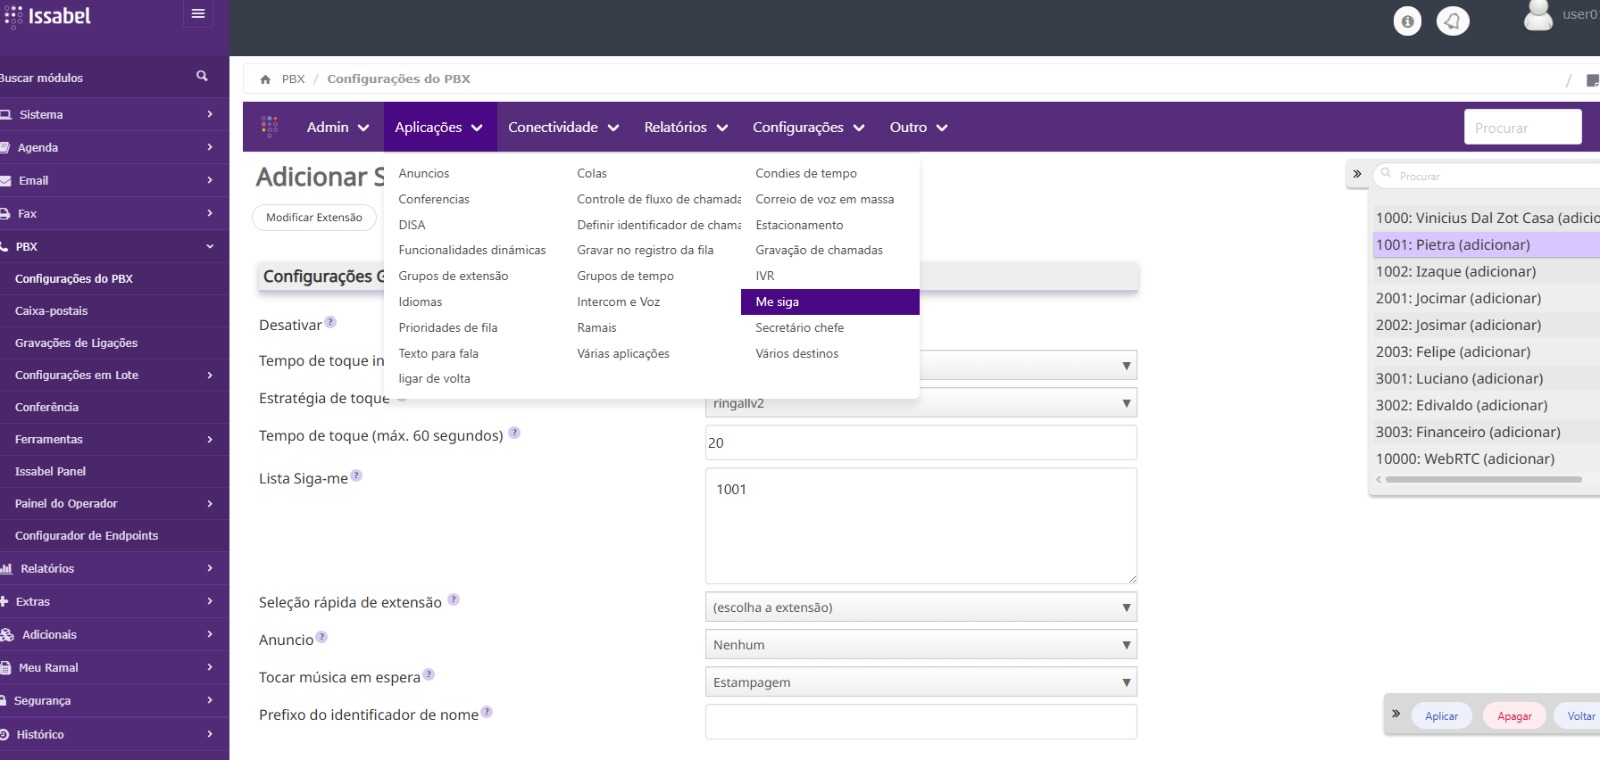Click the info icon in top bar
This screenshot has width=1600, height=760.
coord(1407,21)
